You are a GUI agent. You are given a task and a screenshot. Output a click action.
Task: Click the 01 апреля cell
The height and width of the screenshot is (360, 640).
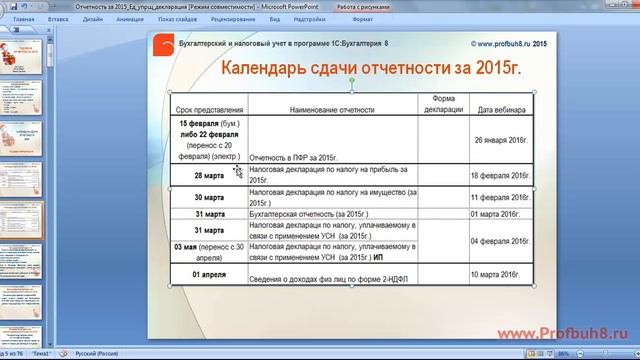coord(209,274)
